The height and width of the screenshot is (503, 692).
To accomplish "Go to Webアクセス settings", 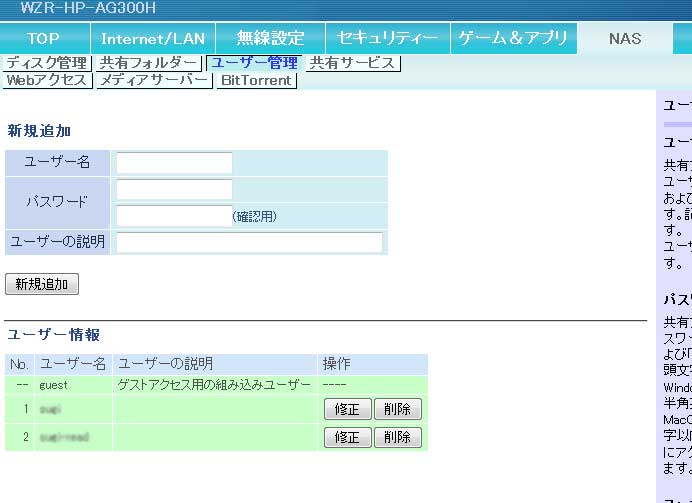I will pos(47,80).
